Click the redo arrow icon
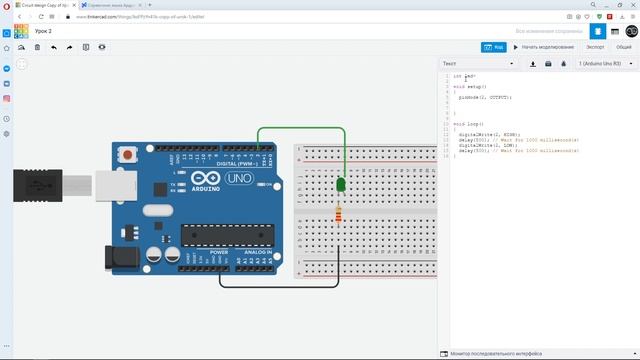 click(x=69, y=47)
